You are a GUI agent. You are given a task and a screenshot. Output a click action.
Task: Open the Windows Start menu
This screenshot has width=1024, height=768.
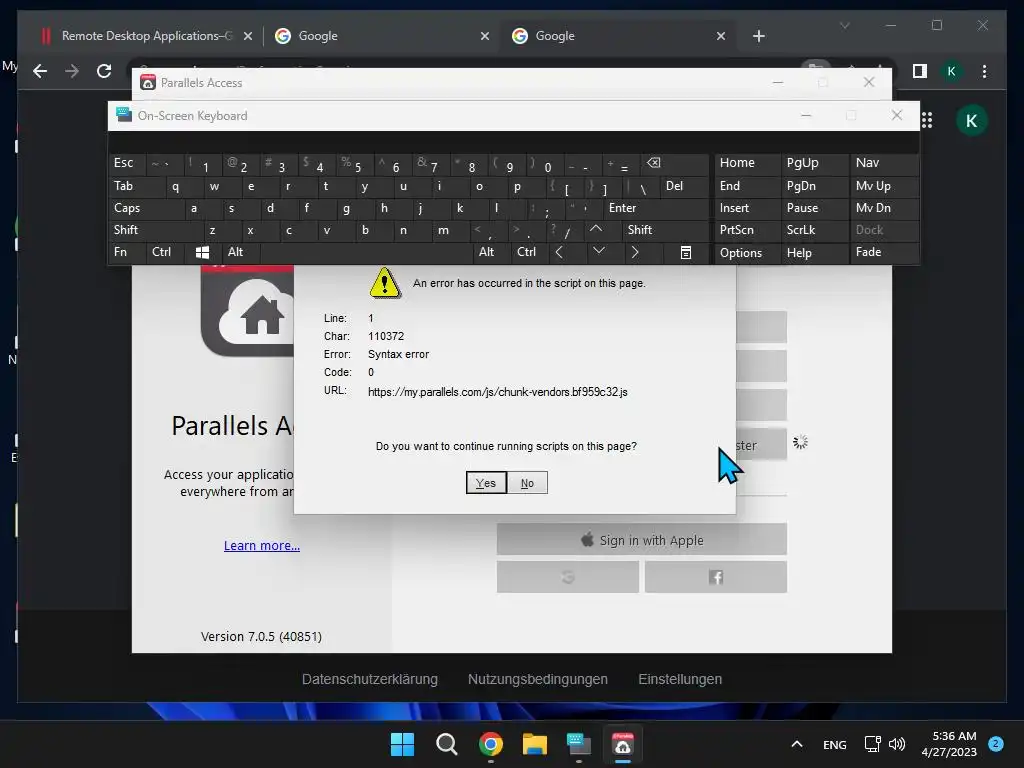pos(402,744)
